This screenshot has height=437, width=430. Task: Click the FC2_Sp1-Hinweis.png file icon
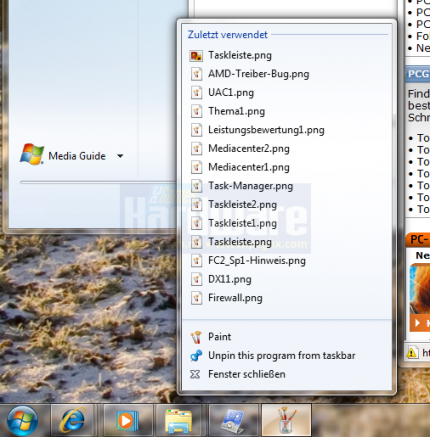[x=196, y=261]
